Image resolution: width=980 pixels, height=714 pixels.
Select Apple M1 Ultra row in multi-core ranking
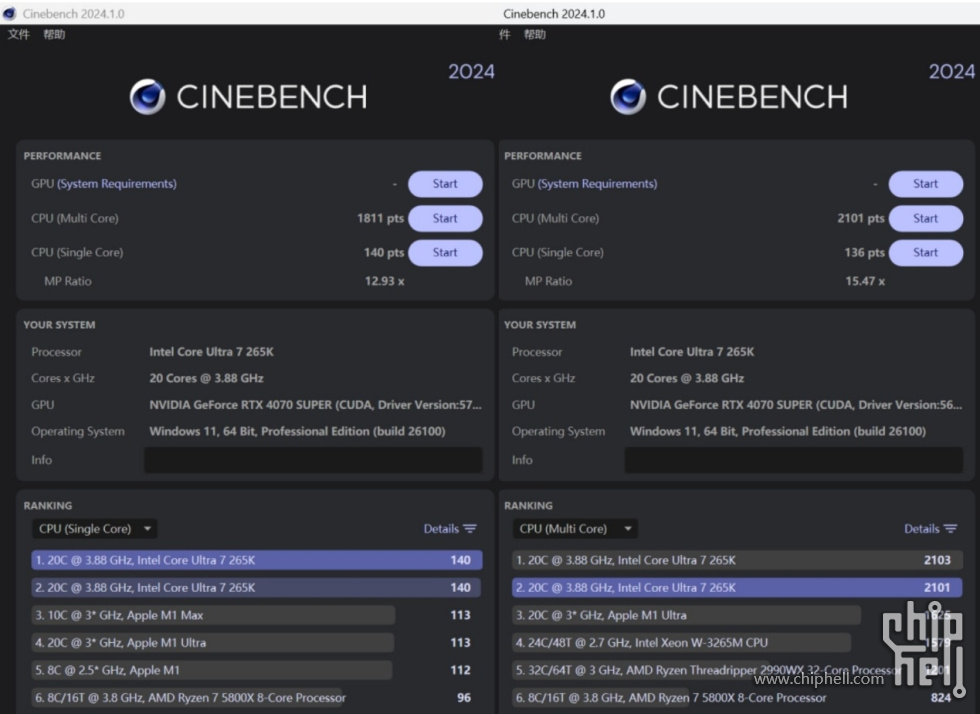click(738, 615)
